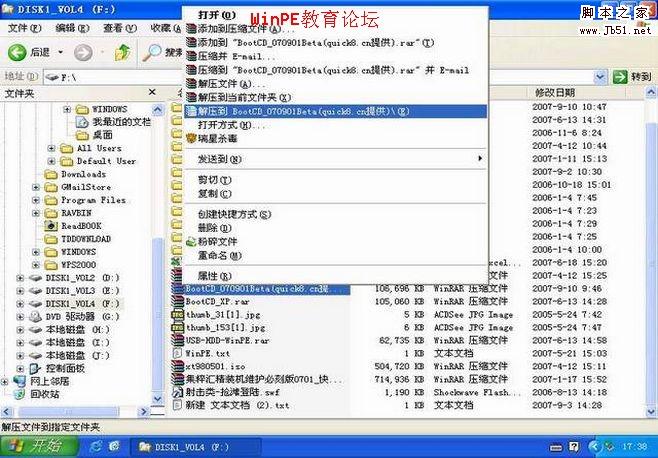This screenshot has width=658, height=458.
Task: Click Internet Explorer quick launch icon
Action: click(96, 447)
